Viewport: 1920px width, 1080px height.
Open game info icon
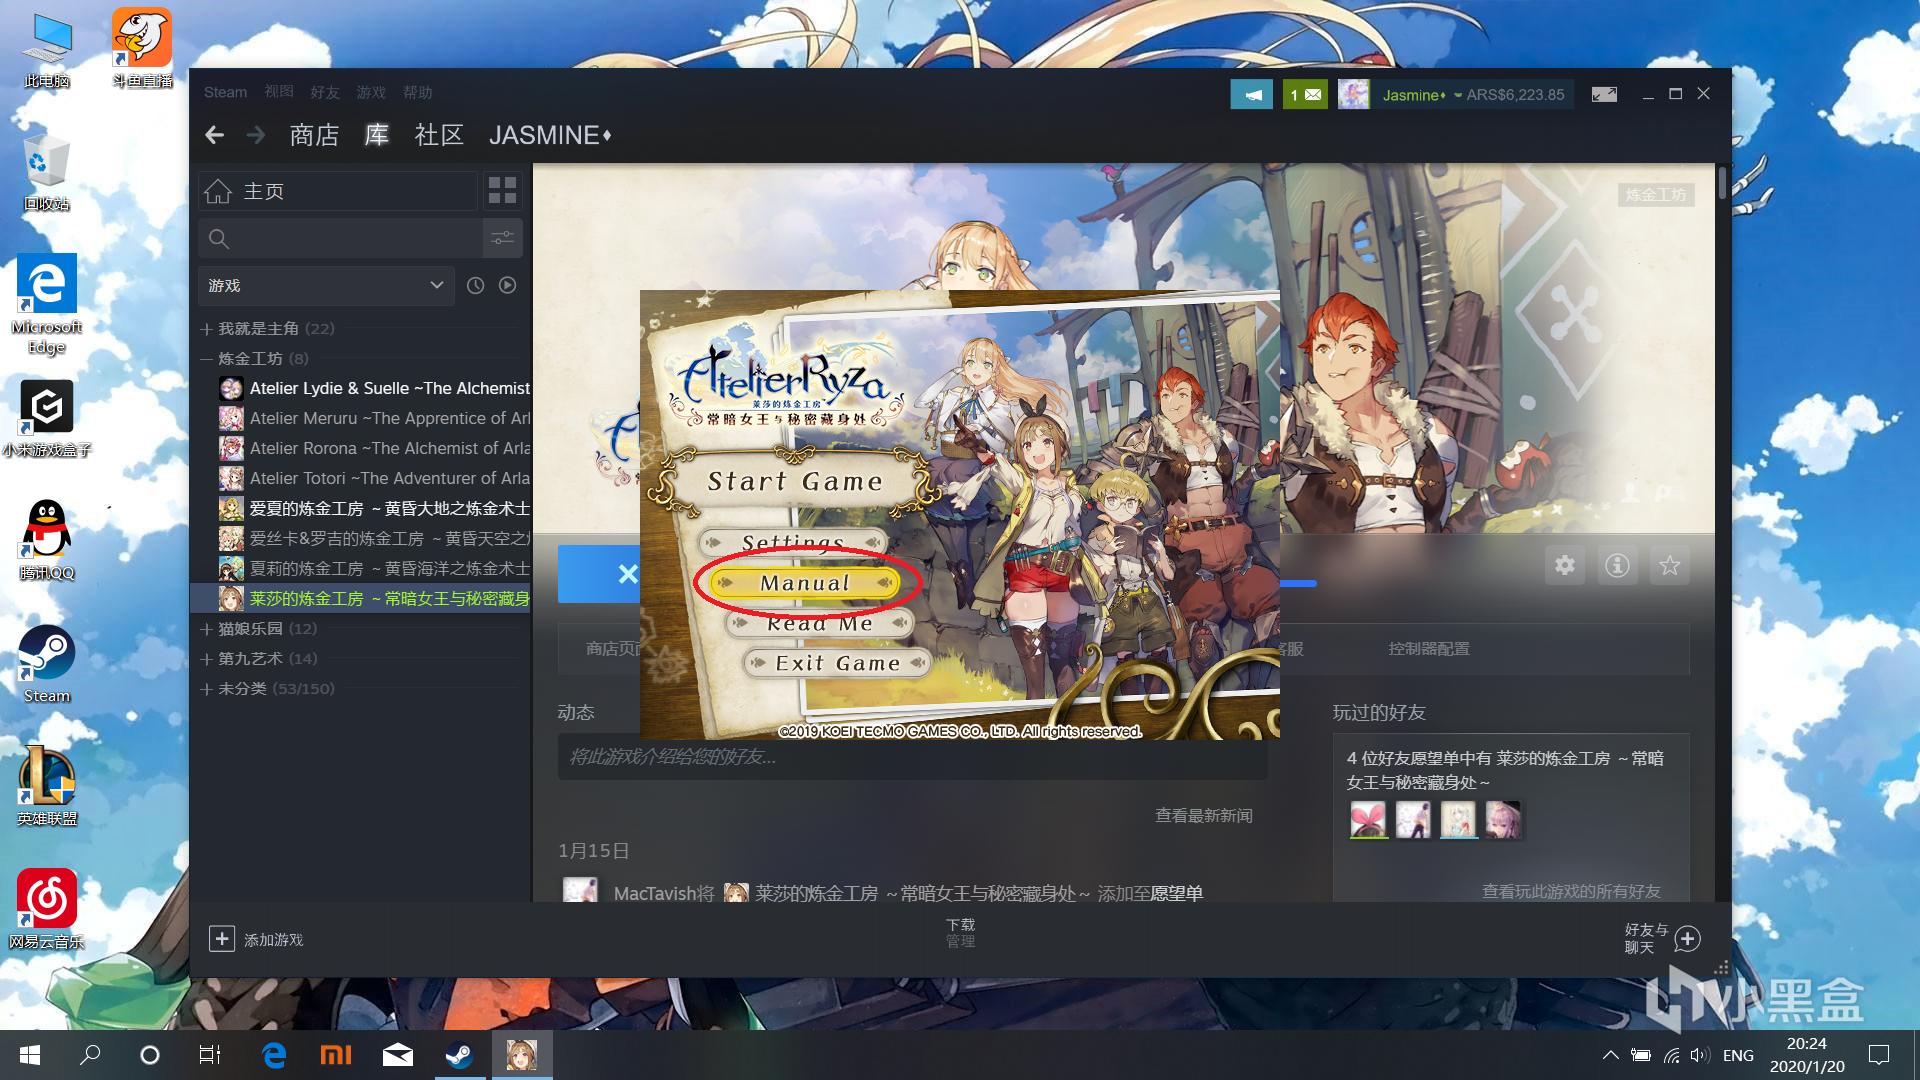click(x=1617, y=566)
